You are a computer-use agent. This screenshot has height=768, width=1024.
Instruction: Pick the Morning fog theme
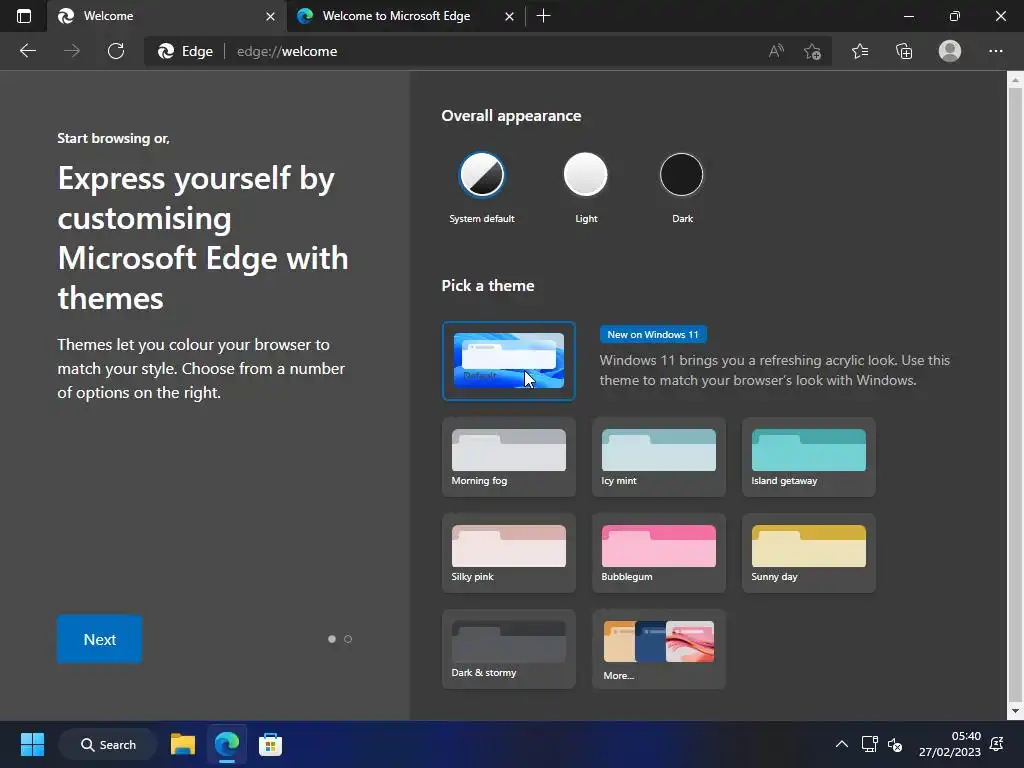(x=509, y=457)
